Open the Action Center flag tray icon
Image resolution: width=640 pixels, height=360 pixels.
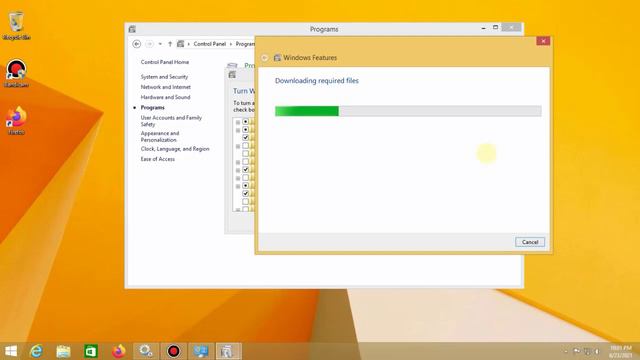576,351
